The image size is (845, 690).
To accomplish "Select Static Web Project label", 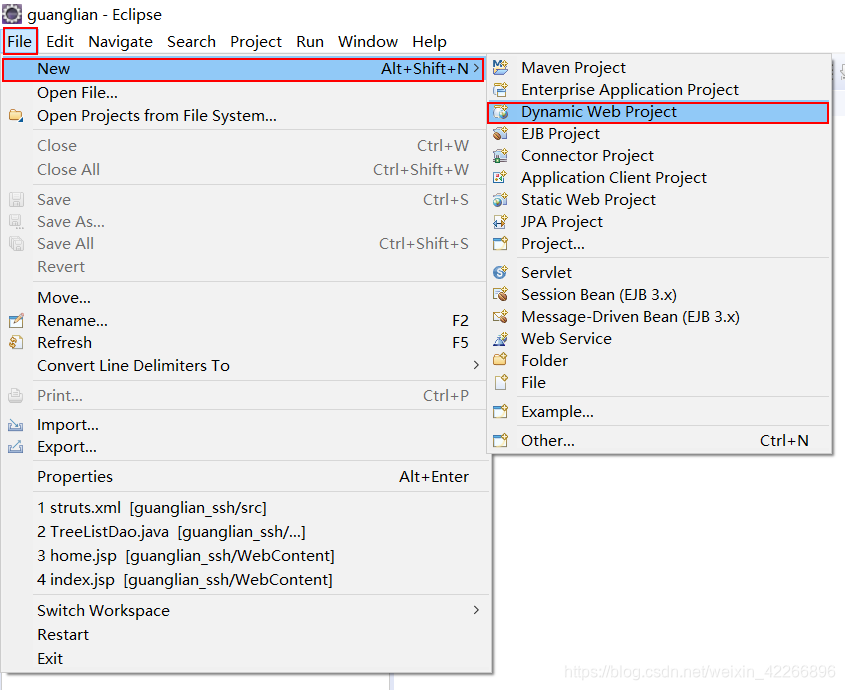I will (x=588, y=199).
